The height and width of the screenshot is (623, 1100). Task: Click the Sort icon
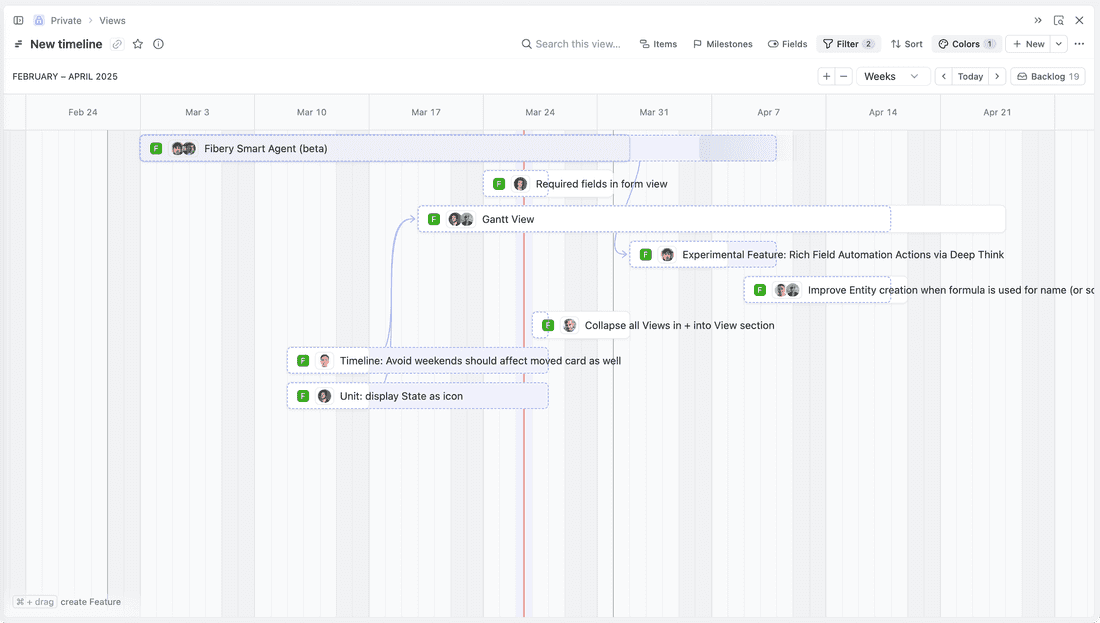click(898, 43)
